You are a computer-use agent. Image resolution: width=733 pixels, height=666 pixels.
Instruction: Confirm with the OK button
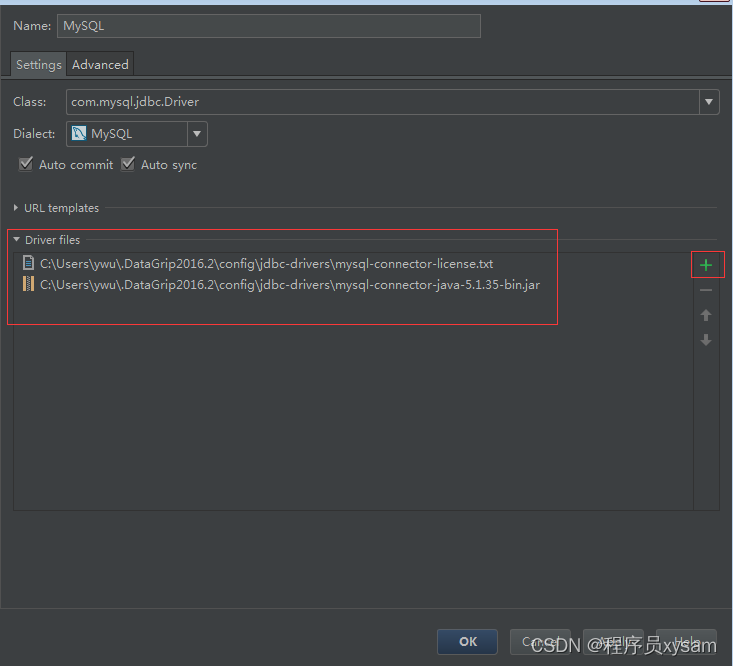[467, 642]
